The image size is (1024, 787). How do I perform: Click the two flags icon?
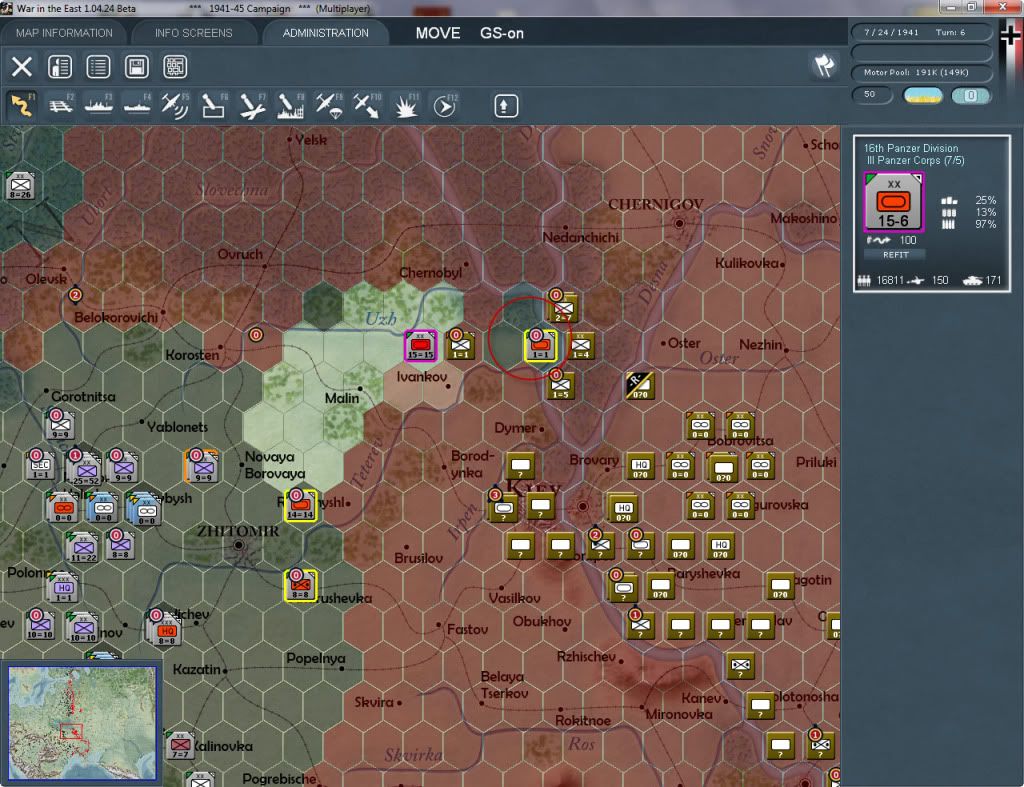coord(825,65)
